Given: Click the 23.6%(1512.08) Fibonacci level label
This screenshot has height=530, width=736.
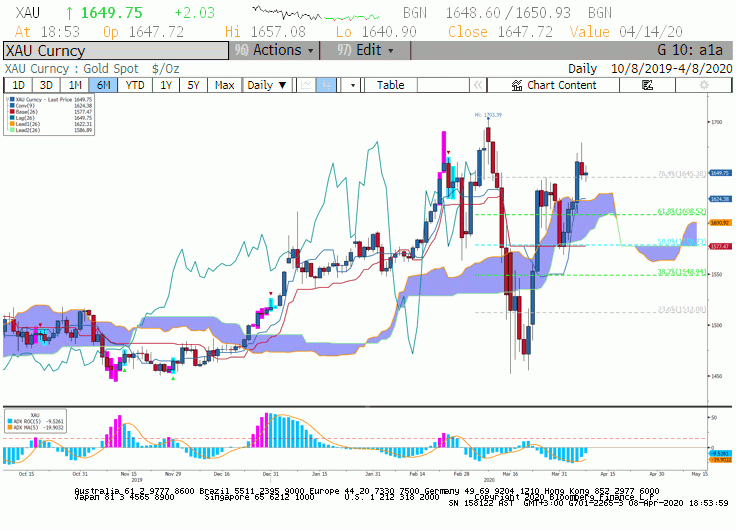Looking at the screenshot, I should 682,309.
